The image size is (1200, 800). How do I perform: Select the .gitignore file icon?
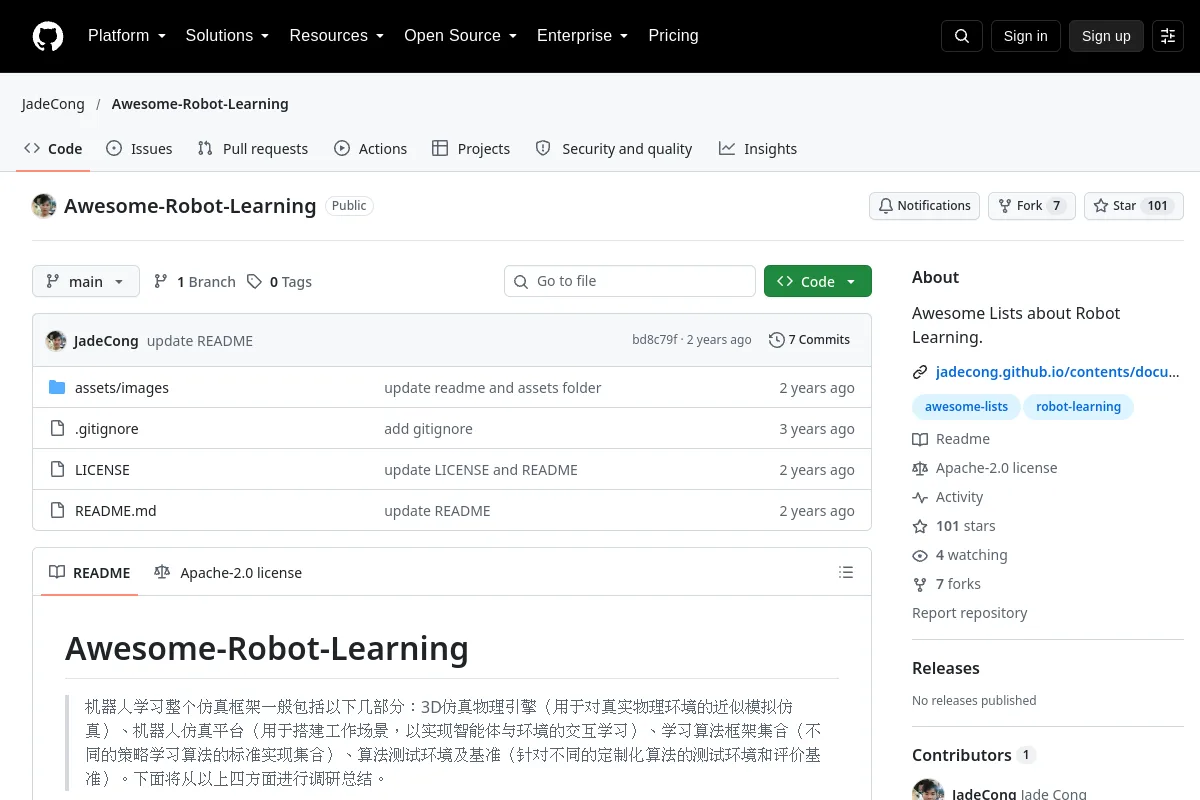(57, 429)
